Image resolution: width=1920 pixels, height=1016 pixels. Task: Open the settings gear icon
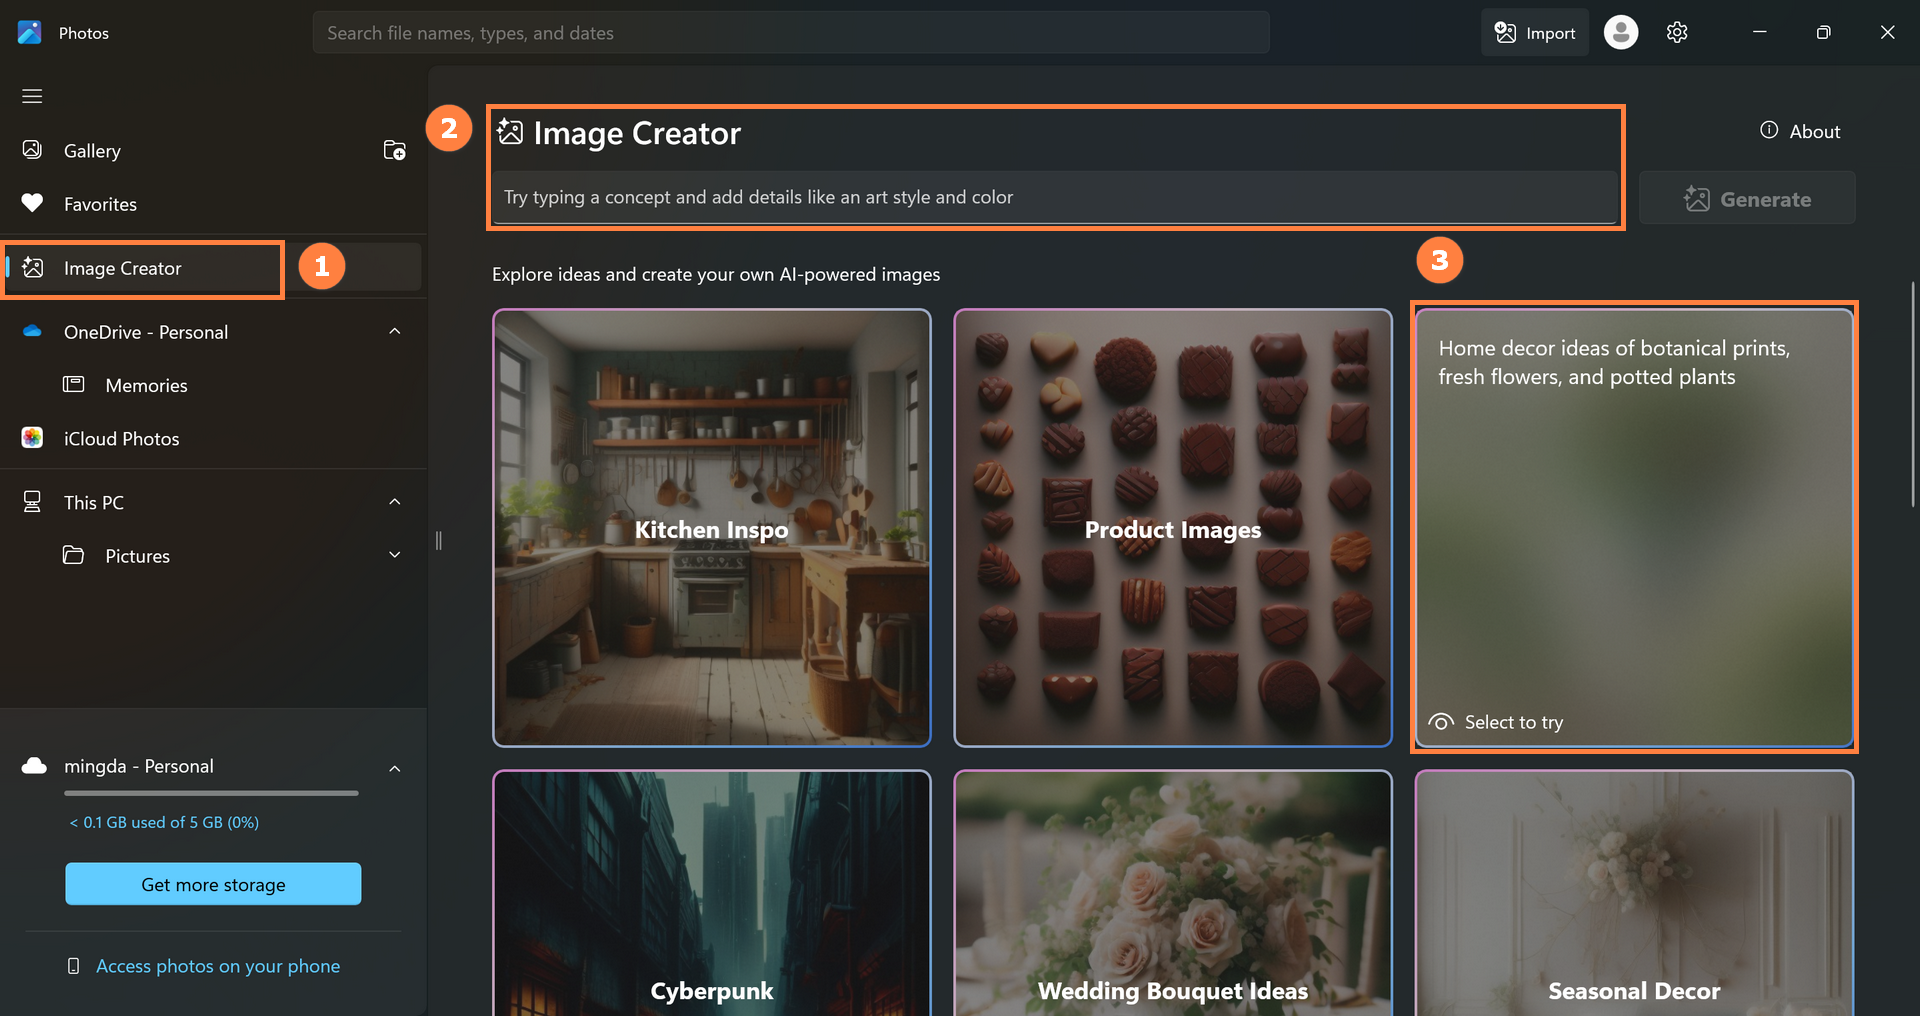coord(1677,33)
